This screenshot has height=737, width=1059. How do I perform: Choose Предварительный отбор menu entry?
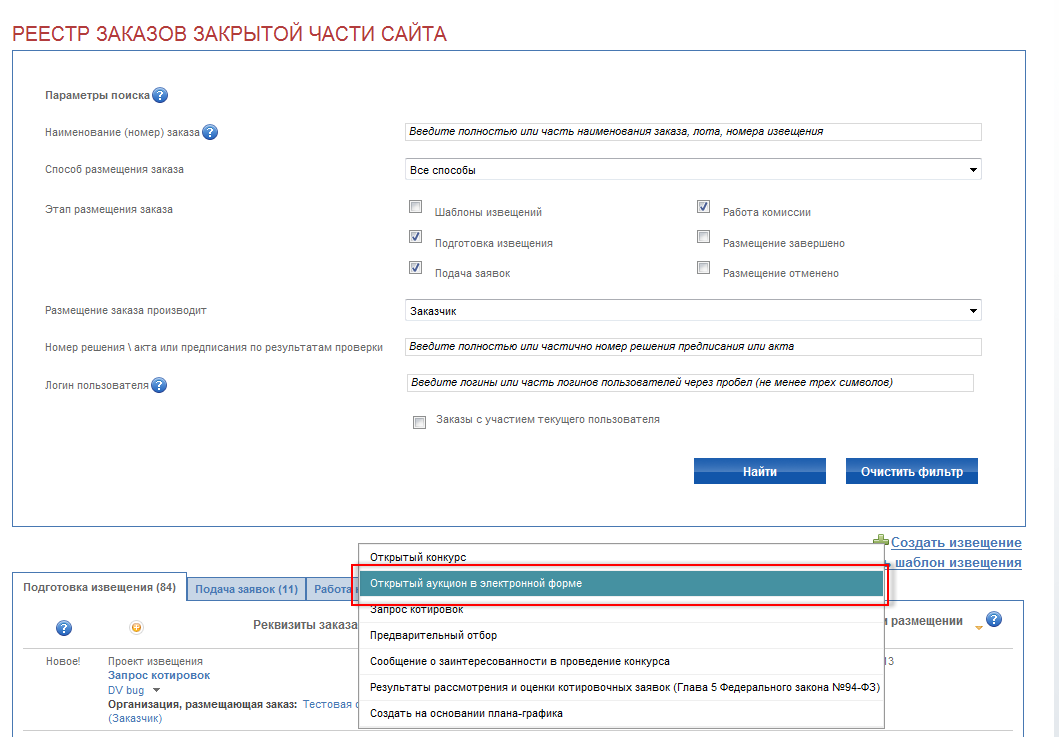coord(621,635)
